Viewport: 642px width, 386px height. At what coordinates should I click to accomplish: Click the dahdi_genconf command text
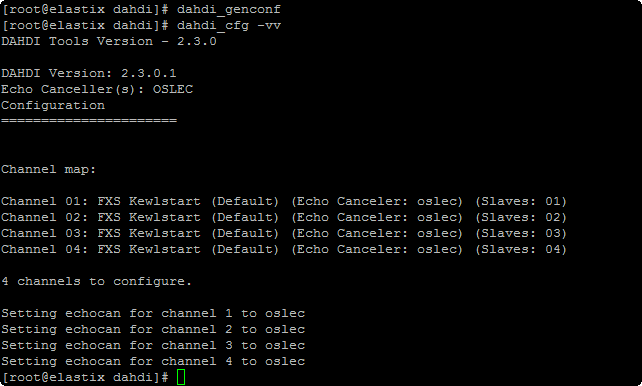pyautogui.click(x=229, y=10)
